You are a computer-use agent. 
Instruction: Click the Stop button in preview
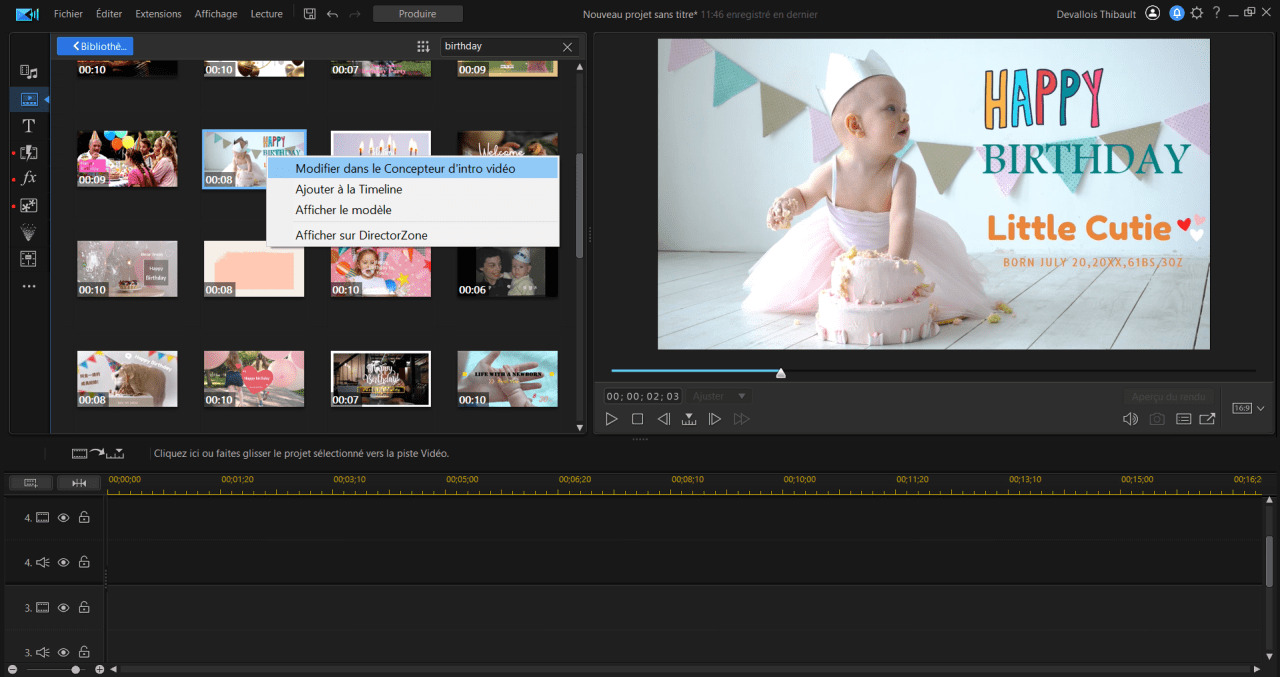click(637, 419)
